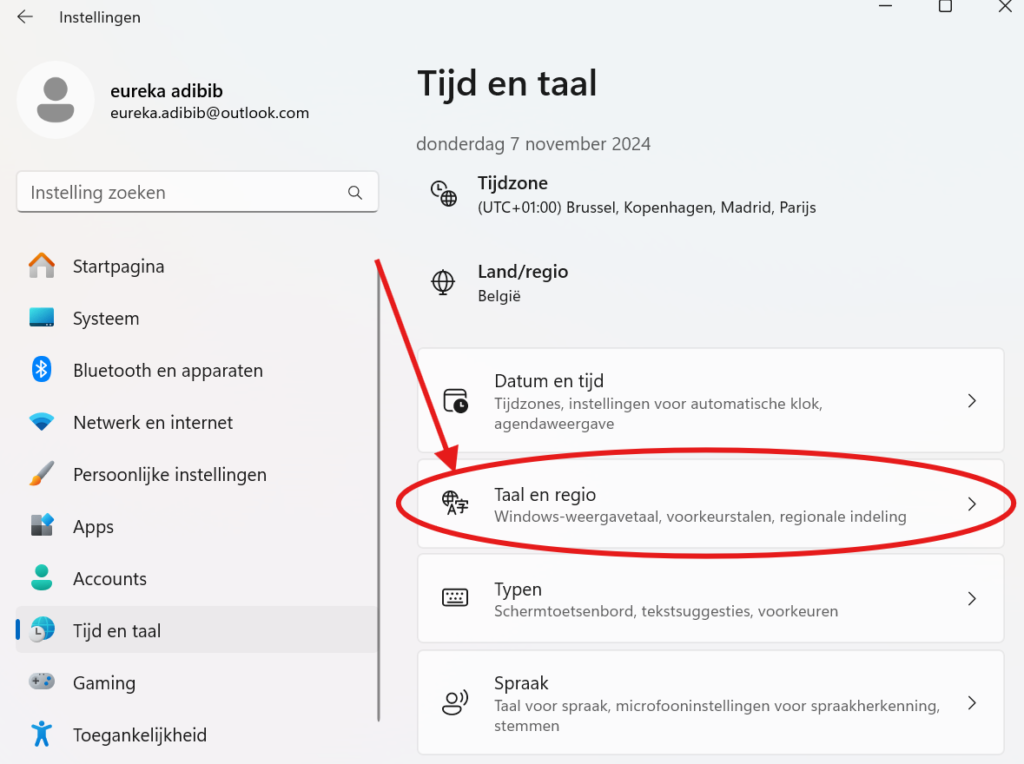Open Startpagina in the sidebar
The height and width of the screenshot is (764, 1024).
tap(118, 267)
